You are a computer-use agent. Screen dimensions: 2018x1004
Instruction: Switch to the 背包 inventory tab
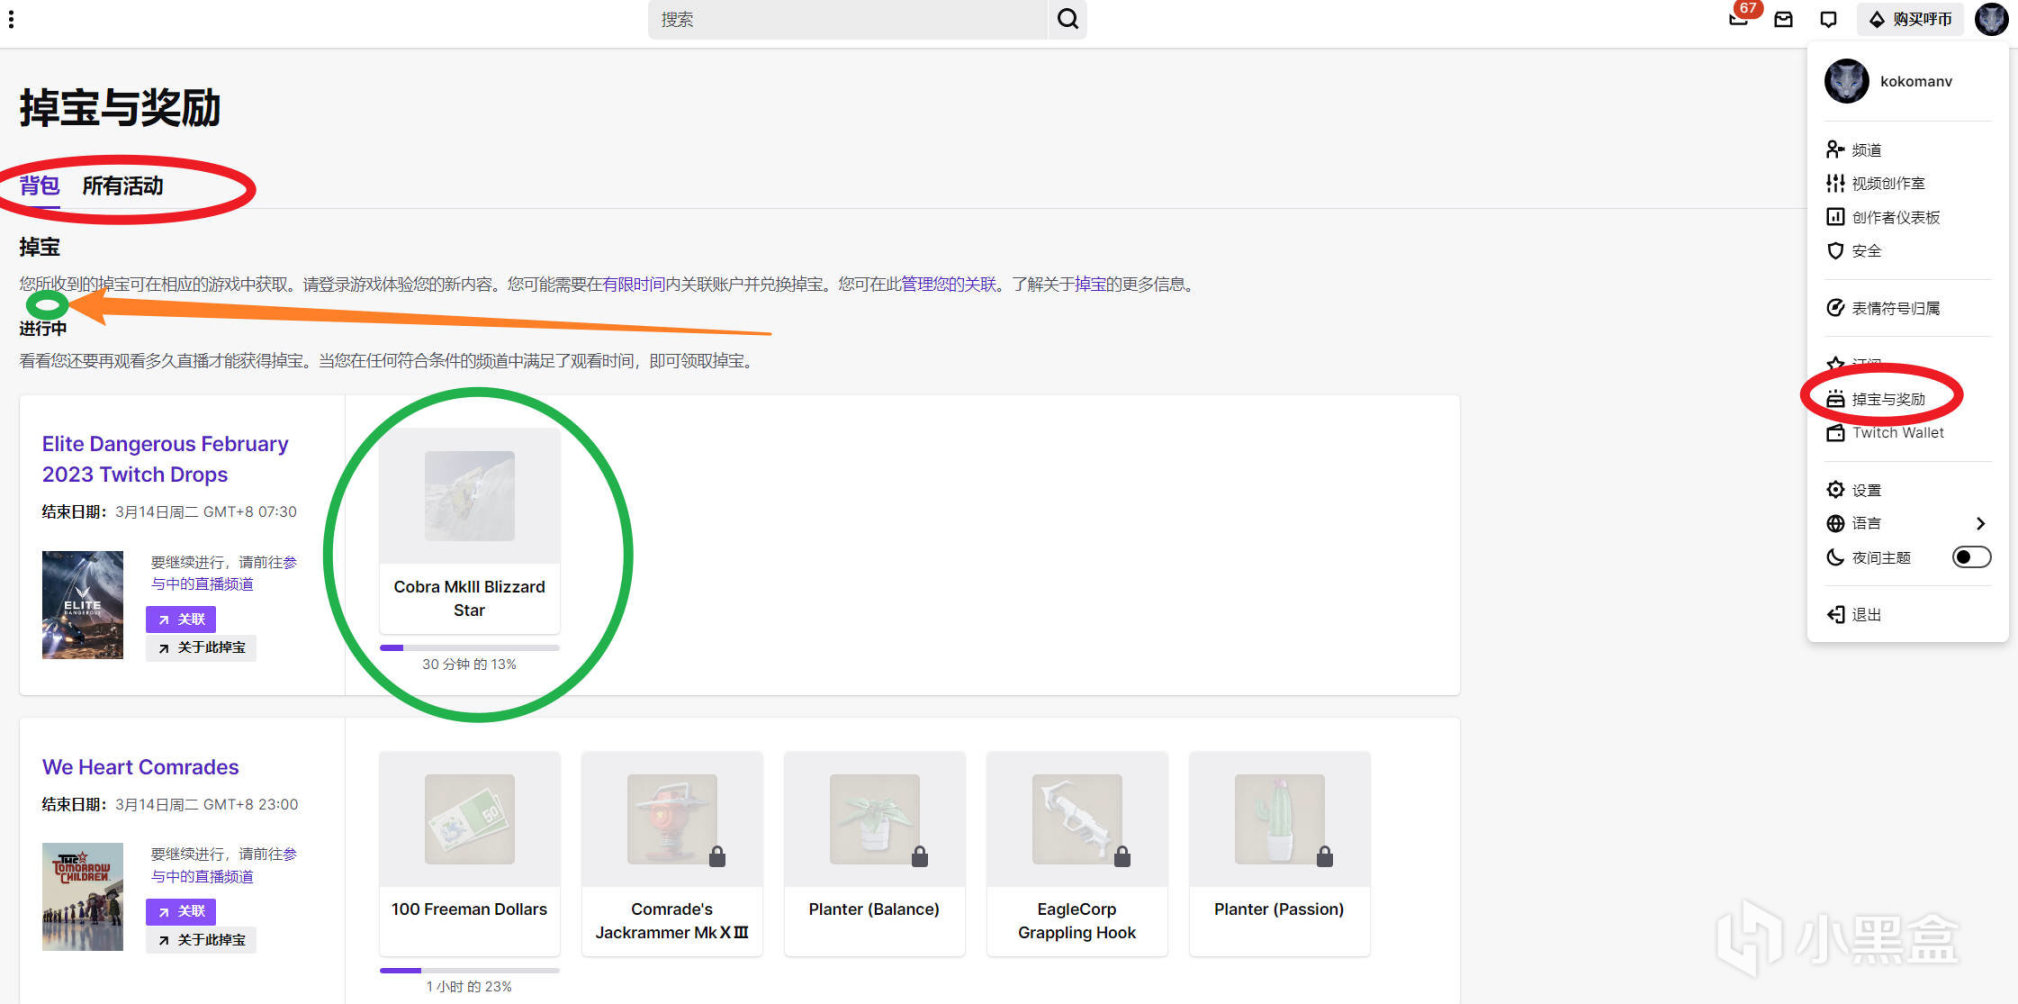pos(40,186)
